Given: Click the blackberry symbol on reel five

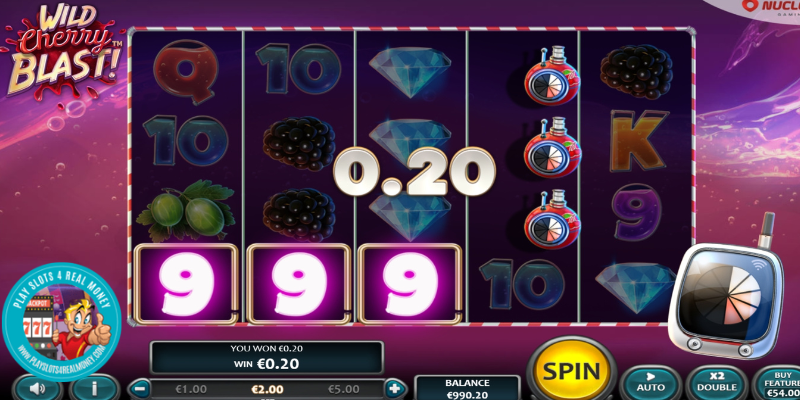Looking at the screenshot, I should (x=636, y=71).
